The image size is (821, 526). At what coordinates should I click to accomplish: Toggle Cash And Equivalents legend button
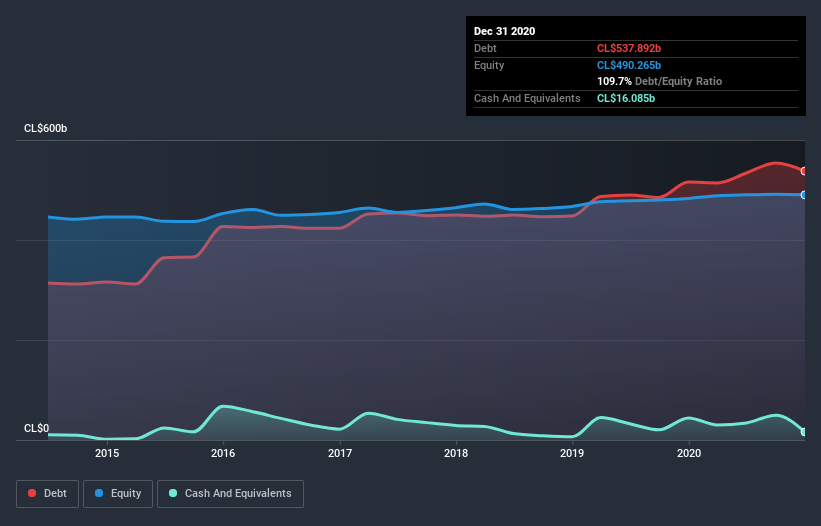230,494
